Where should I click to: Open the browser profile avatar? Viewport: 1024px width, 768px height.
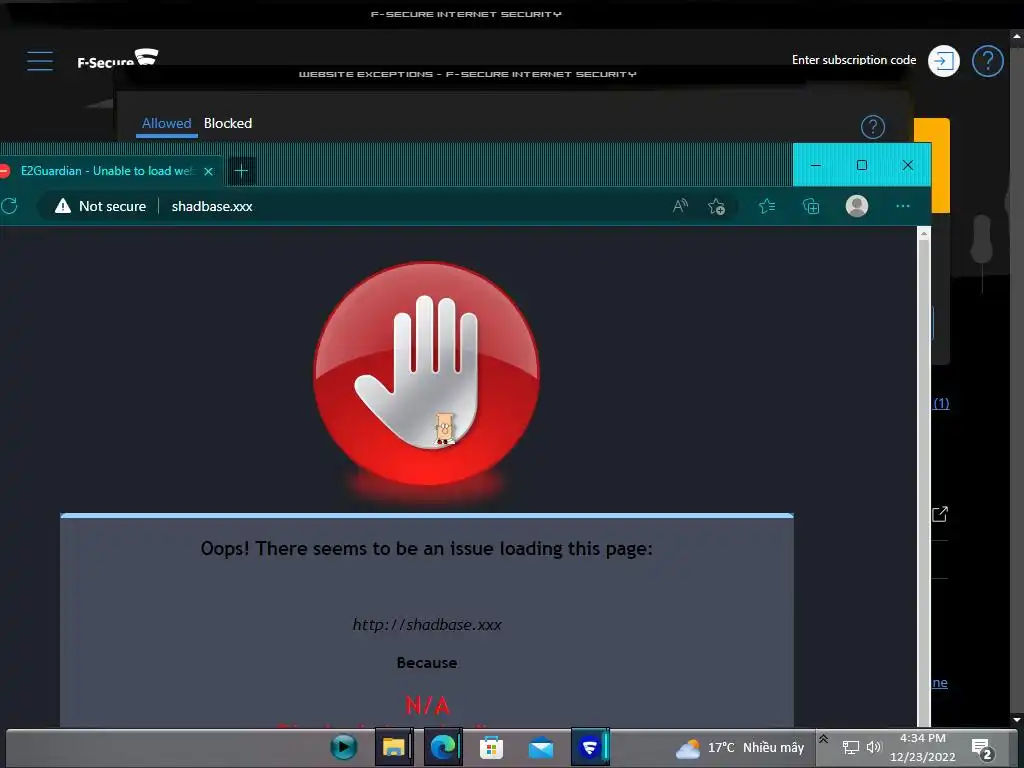856,206
